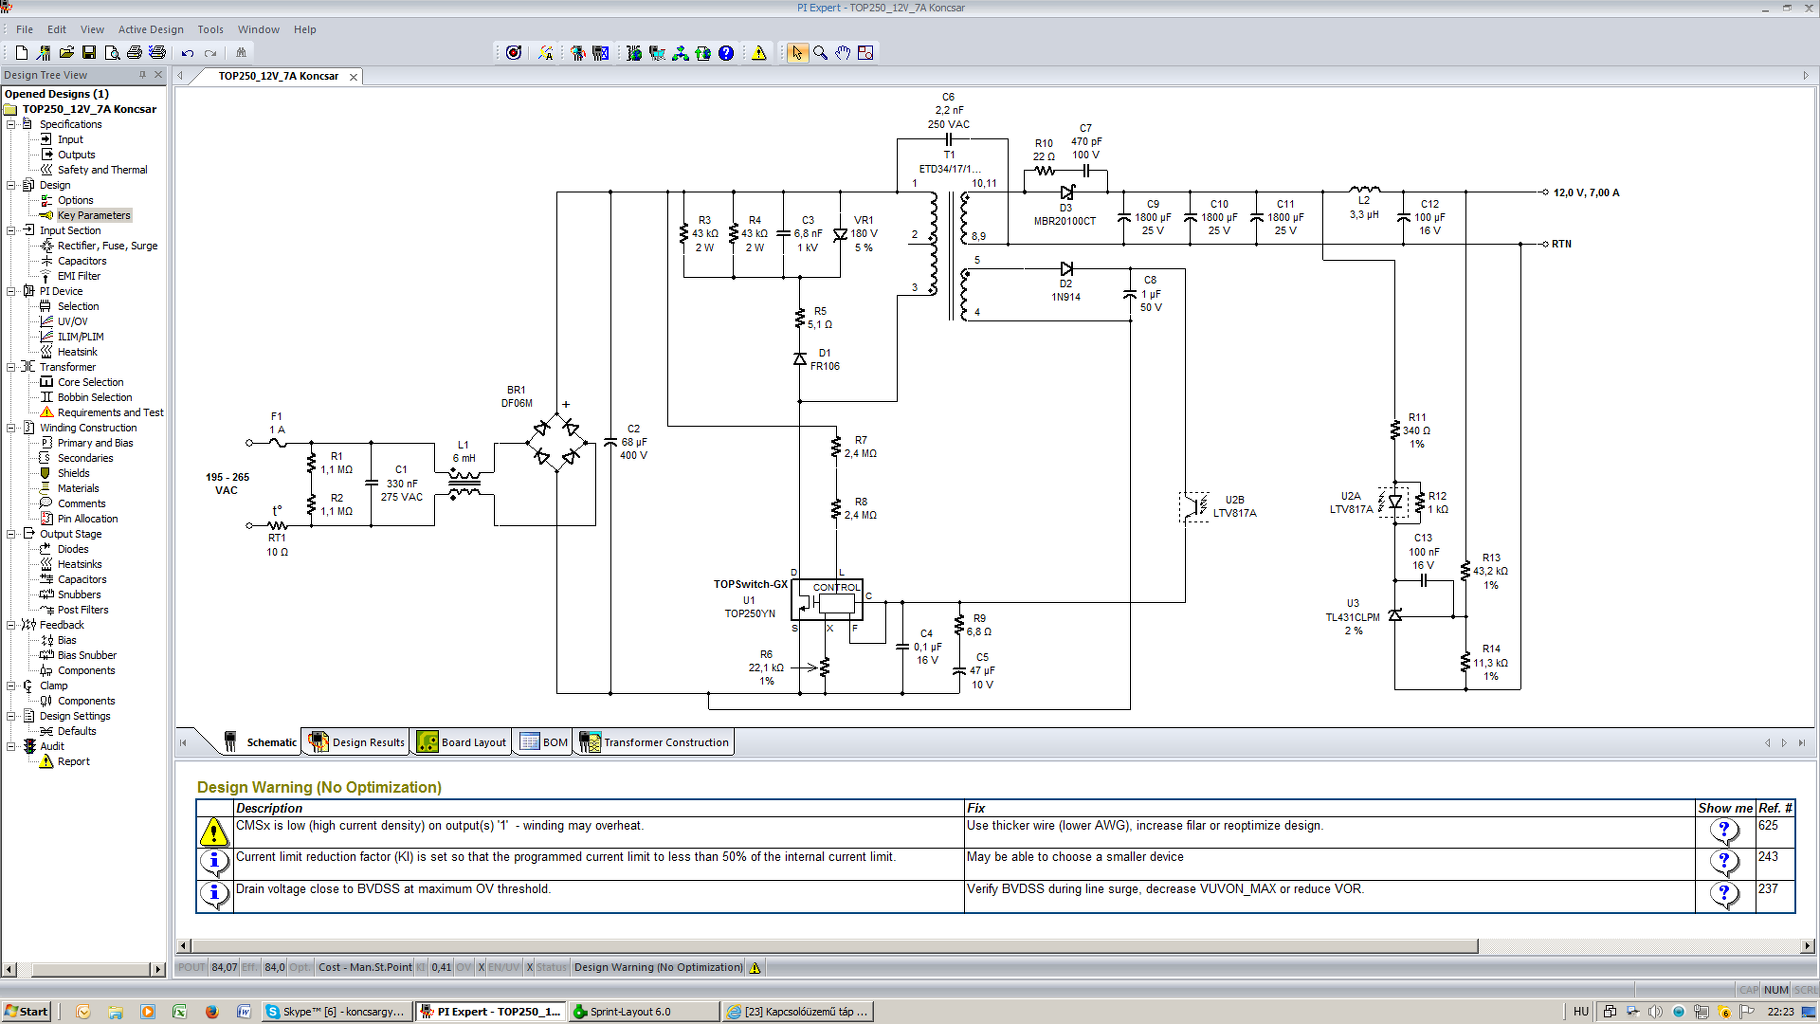Open the Audit Report tree item
The image size is (1820, 1024).
point(73,762)
